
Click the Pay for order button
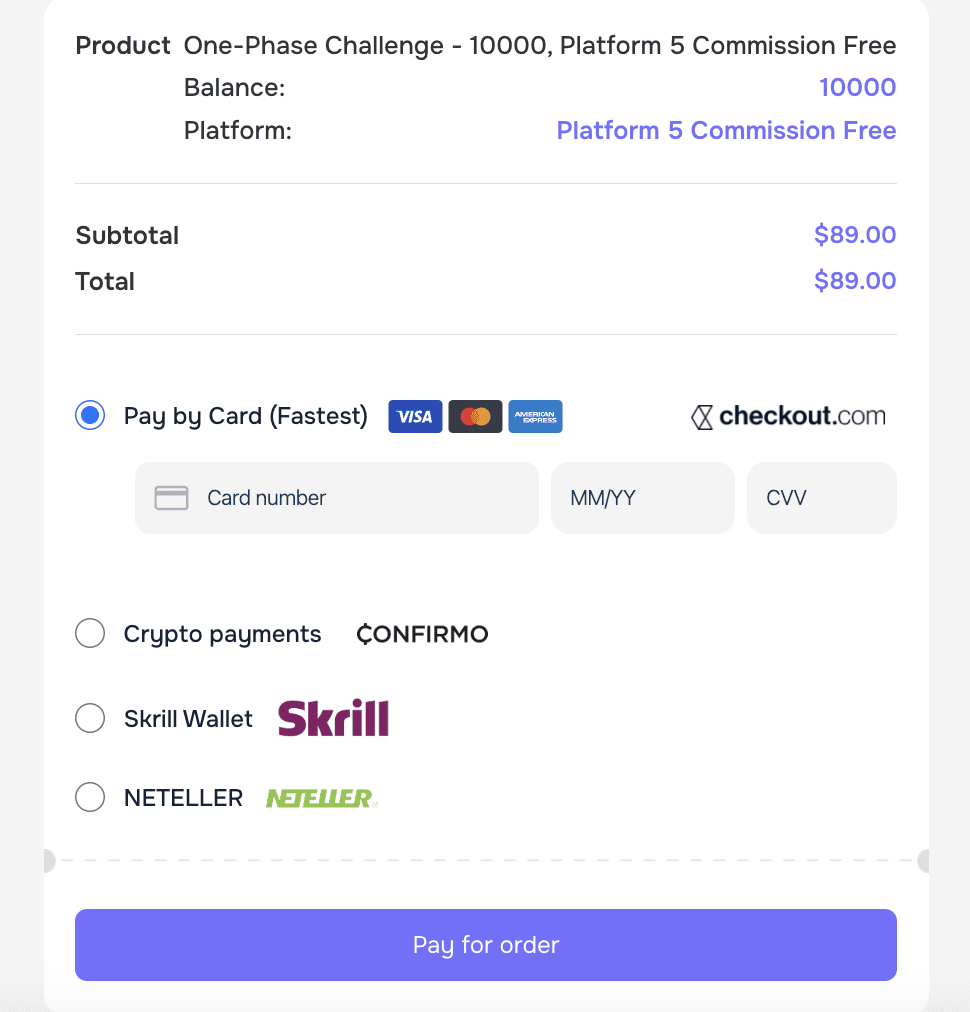click(486, 945)
